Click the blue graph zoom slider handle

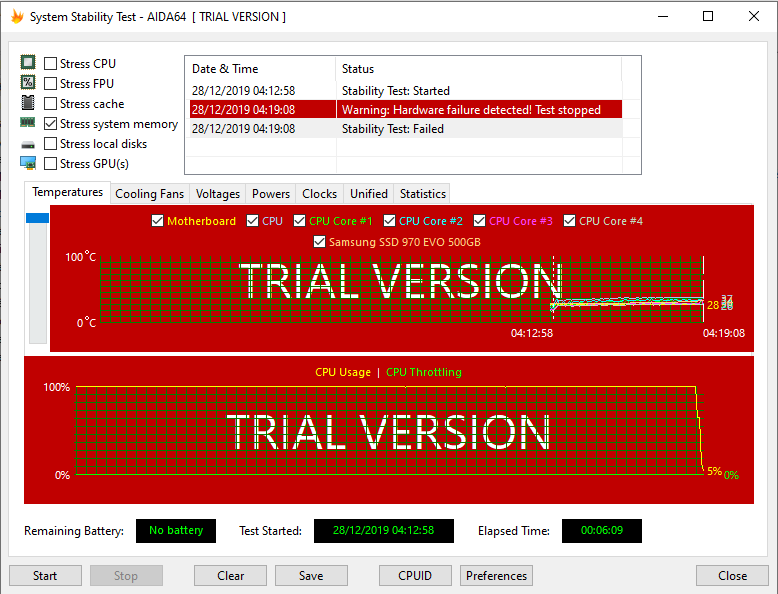click(37, 218)
